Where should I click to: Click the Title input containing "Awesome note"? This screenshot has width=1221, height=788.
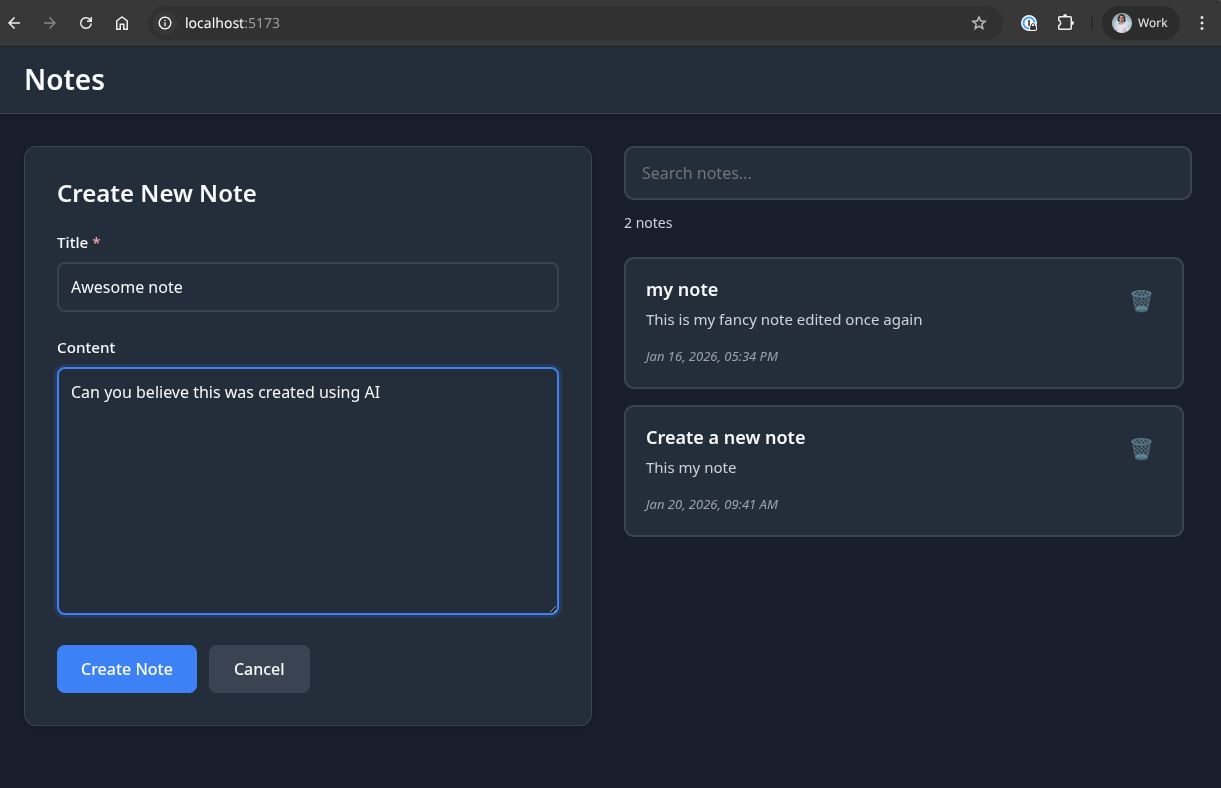tap(307, 287)
